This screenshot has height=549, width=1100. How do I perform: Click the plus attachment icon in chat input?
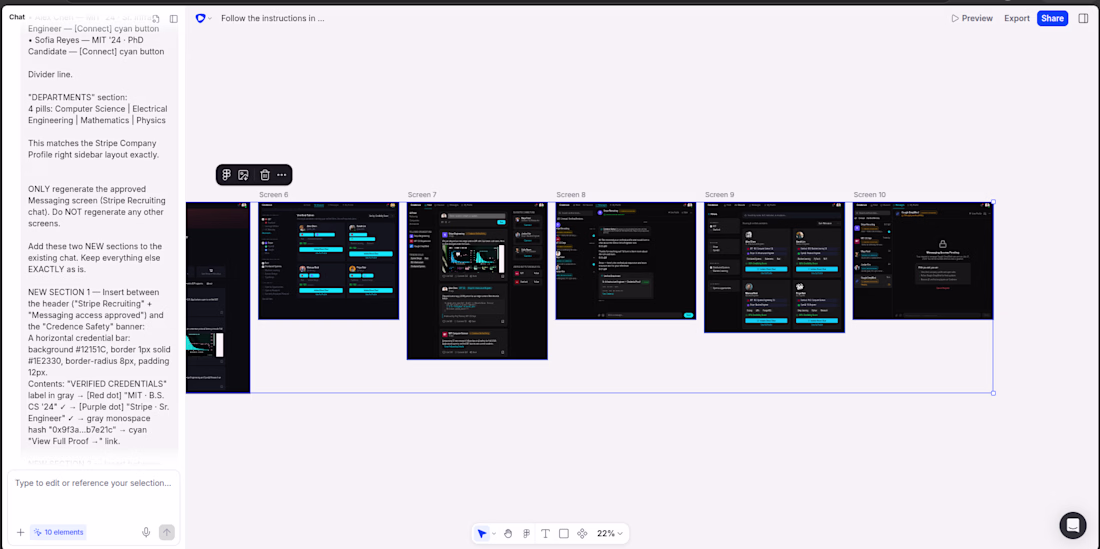click(20, 532)
